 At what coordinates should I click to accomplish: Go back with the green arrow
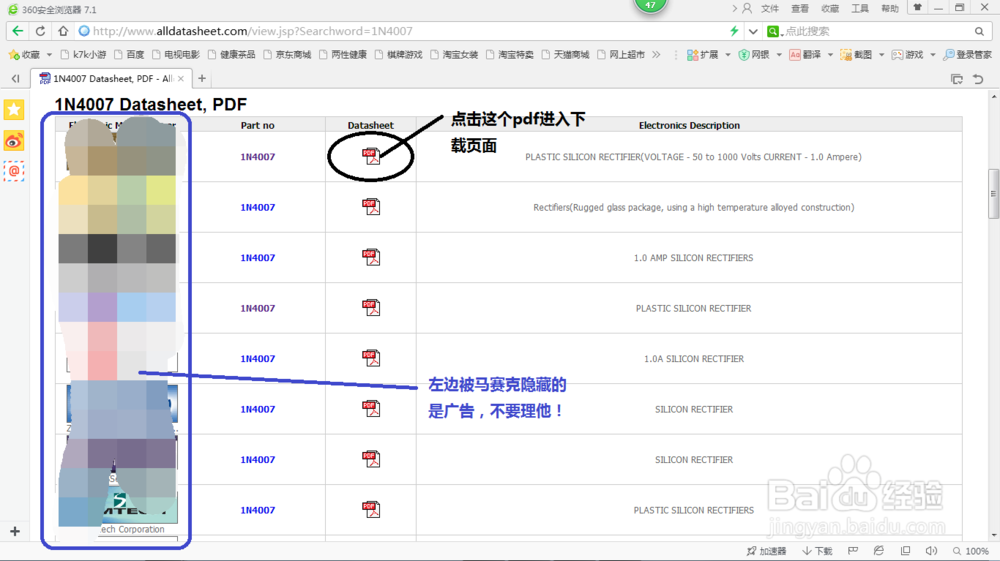point(18,31)
